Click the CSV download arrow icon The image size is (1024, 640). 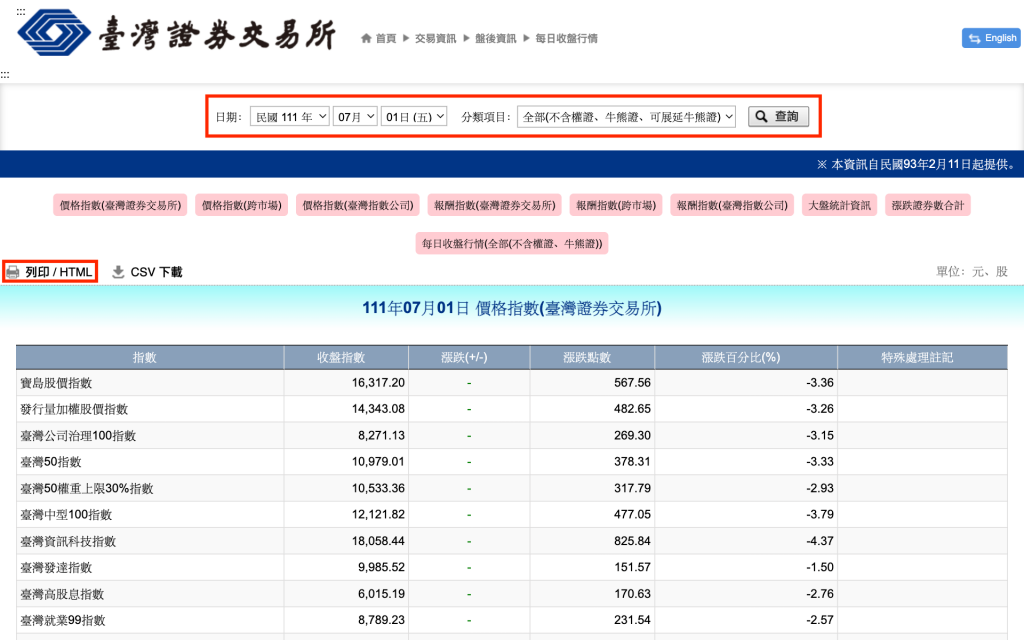tap(118, 272)
